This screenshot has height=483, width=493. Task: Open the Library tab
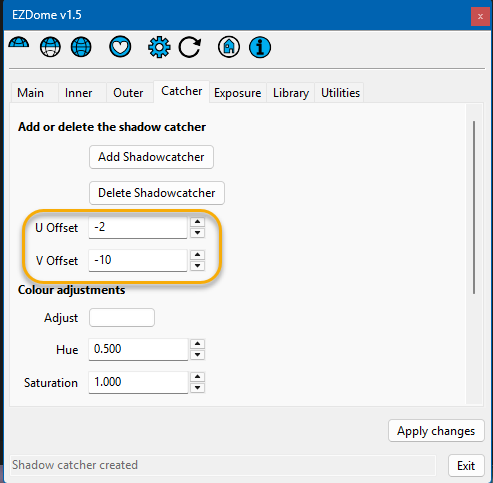click(291, 93)
